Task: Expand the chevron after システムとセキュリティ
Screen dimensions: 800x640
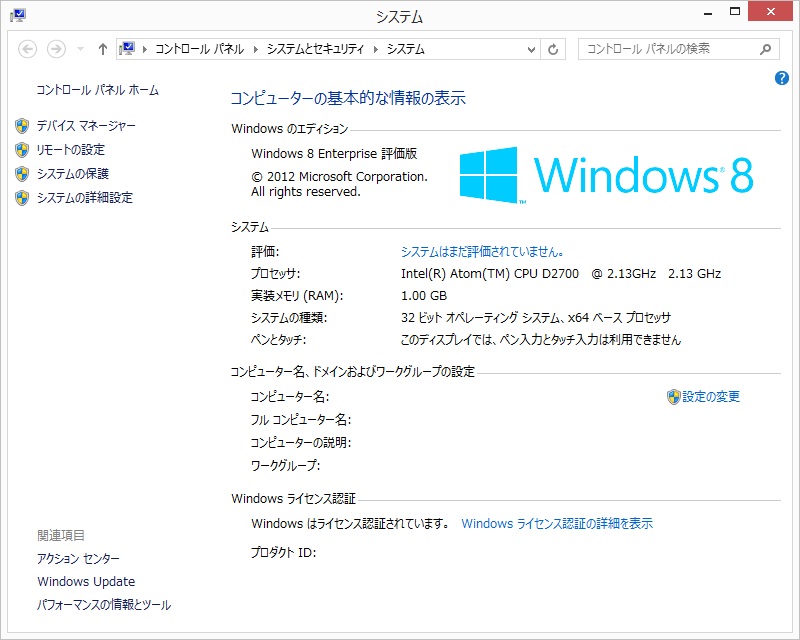Action: coord(376,49)
